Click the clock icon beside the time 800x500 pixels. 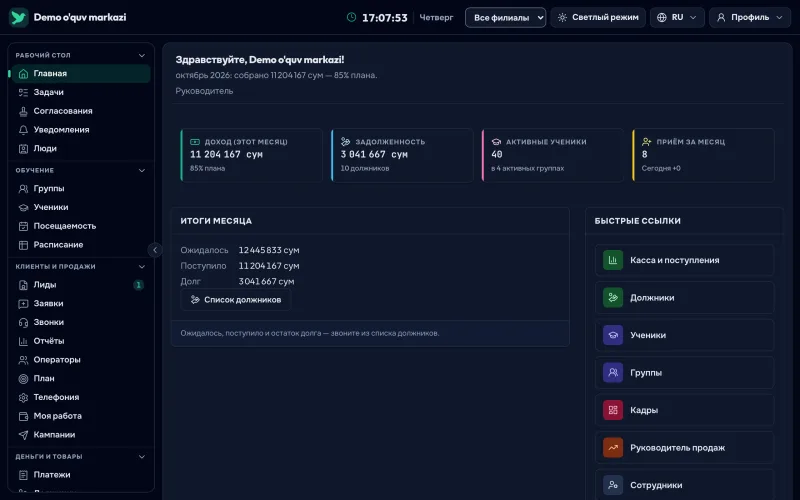tap(352, 17)
